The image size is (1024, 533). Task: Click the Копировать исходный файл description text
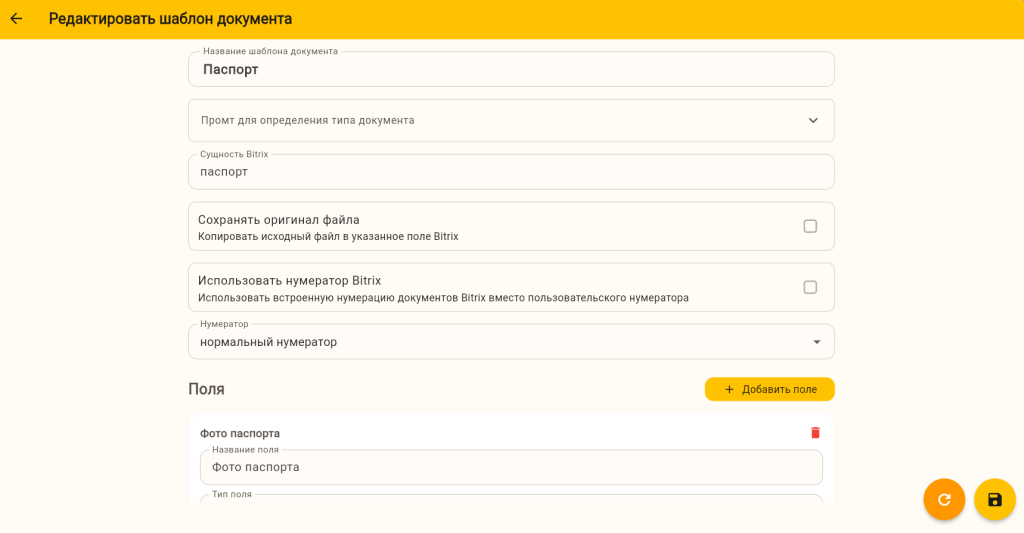click(x=328, y=237)
